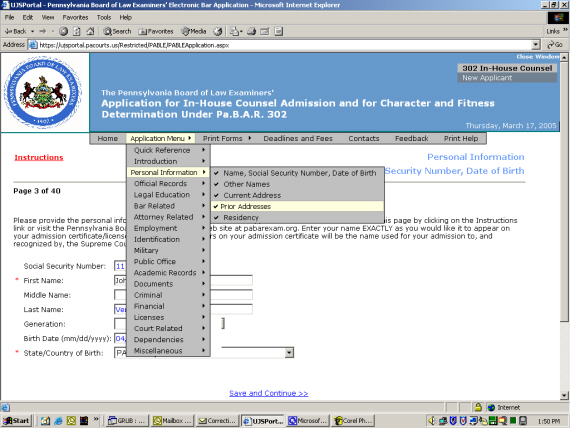Open the Employment submenu
Image resolution: width=570 pixels, height=428 pixels.
tap(168, 228)
